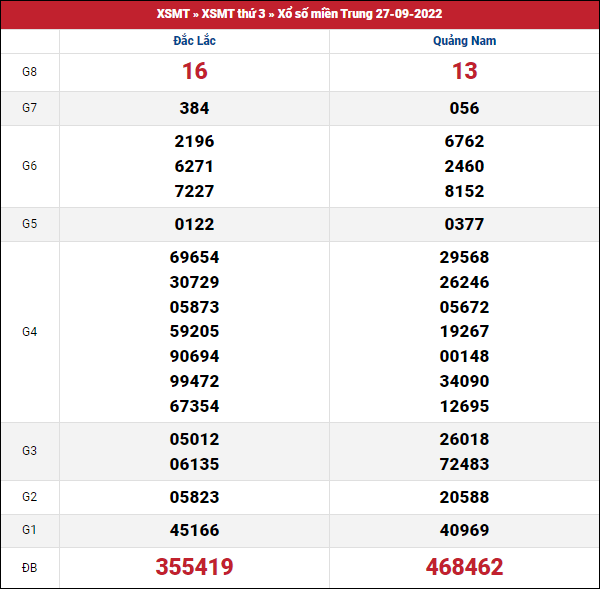This screenshot has width=600, height=589.
Task: Click Đắc Lắc special prize 355419
Action: 194,568
